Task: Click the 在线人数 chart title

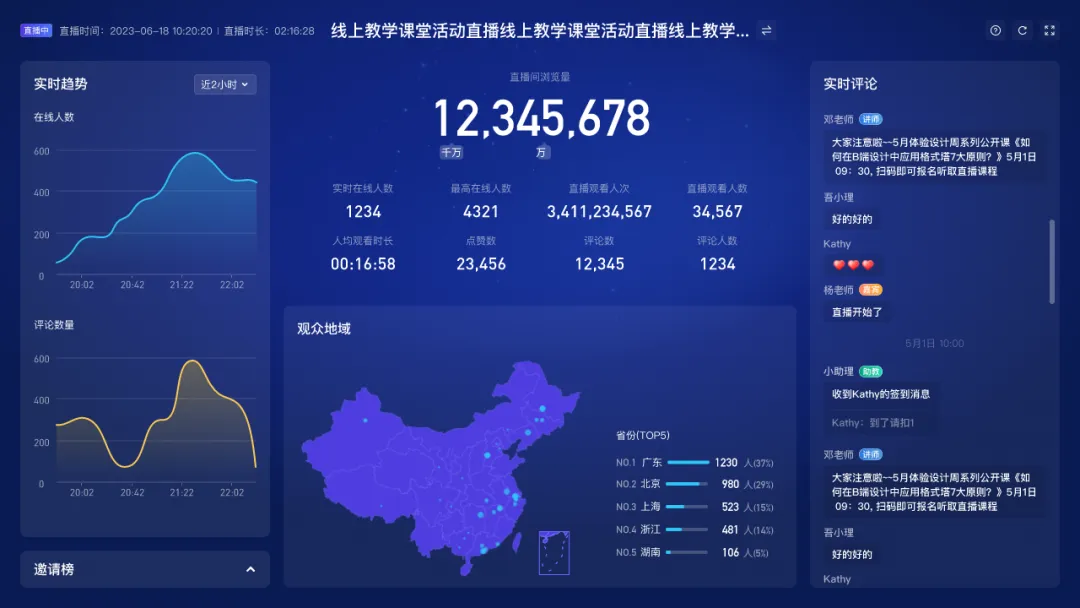Action: pyautogui.click(x=54, y=117)
